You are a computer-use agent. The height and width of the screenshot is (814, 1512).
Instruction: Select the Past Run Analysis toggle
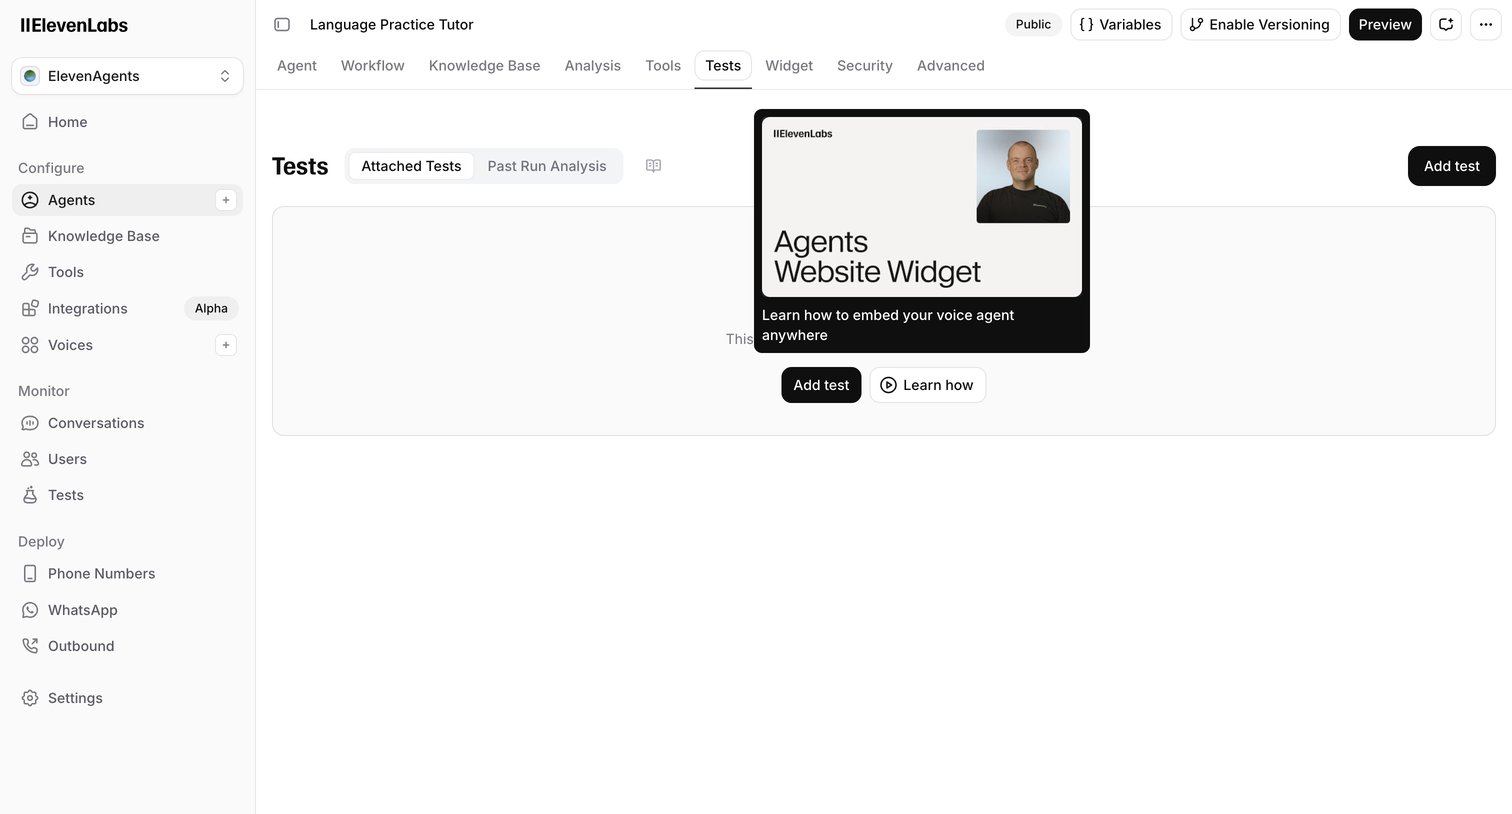pyautogui.click(x=547, y=166)
